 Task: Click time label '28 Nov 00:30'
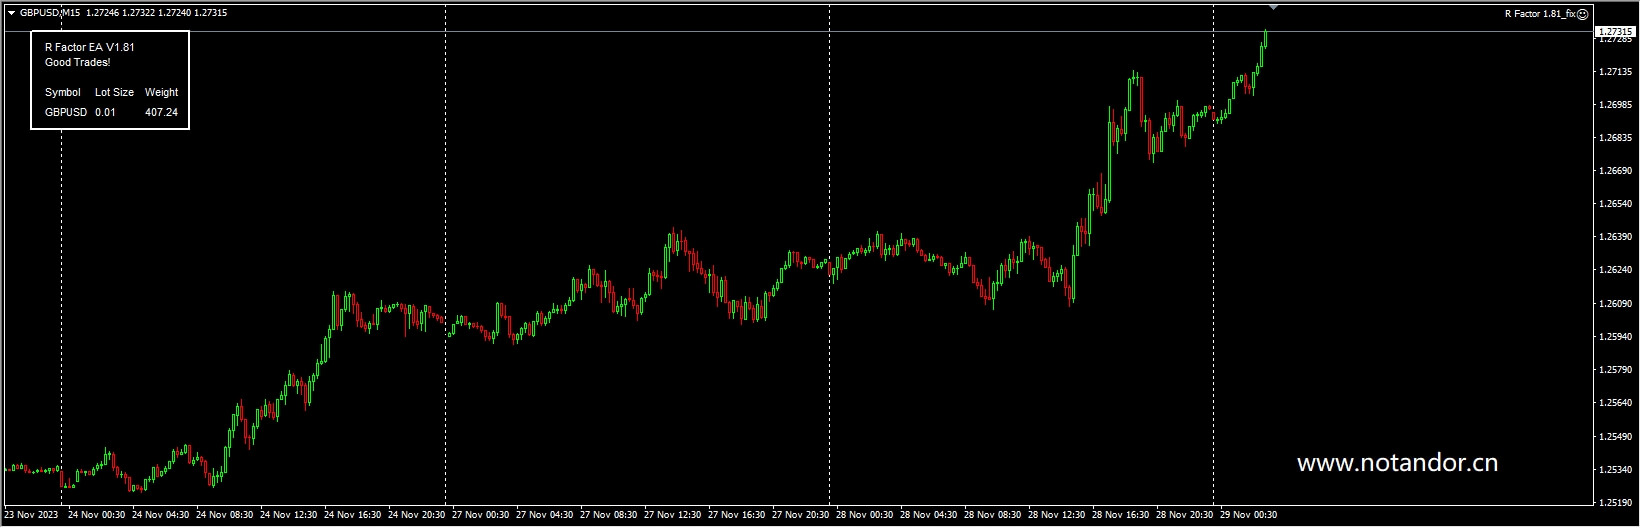pos(864,515)
